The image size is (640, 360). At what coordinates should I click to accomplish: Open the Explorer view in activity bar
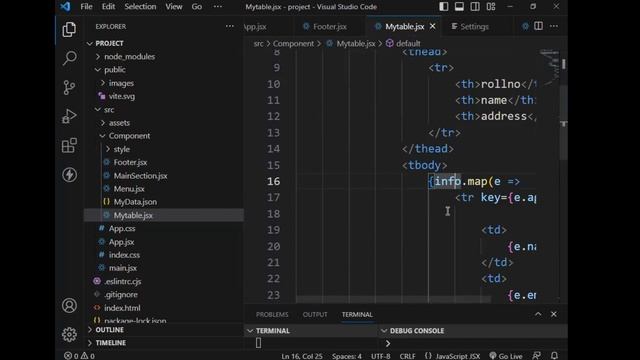[x=69, y=30]
